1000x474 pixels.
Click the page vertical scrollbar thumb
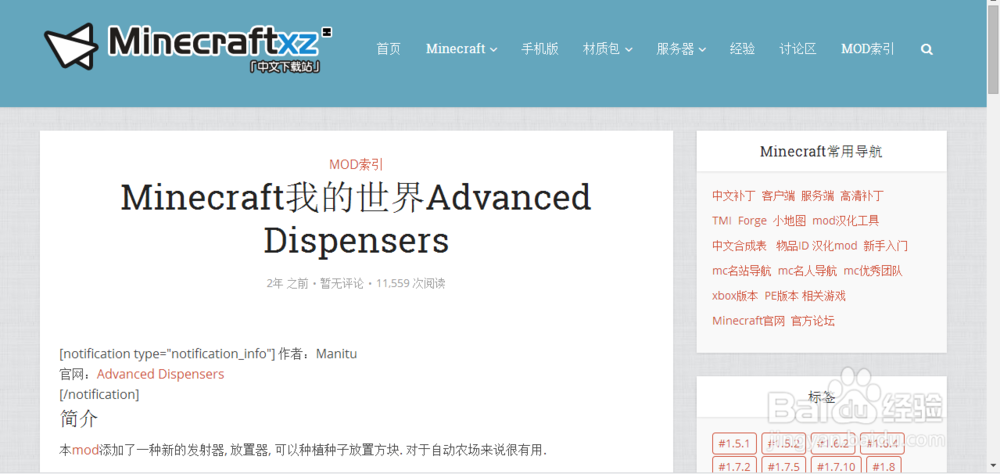994,51
